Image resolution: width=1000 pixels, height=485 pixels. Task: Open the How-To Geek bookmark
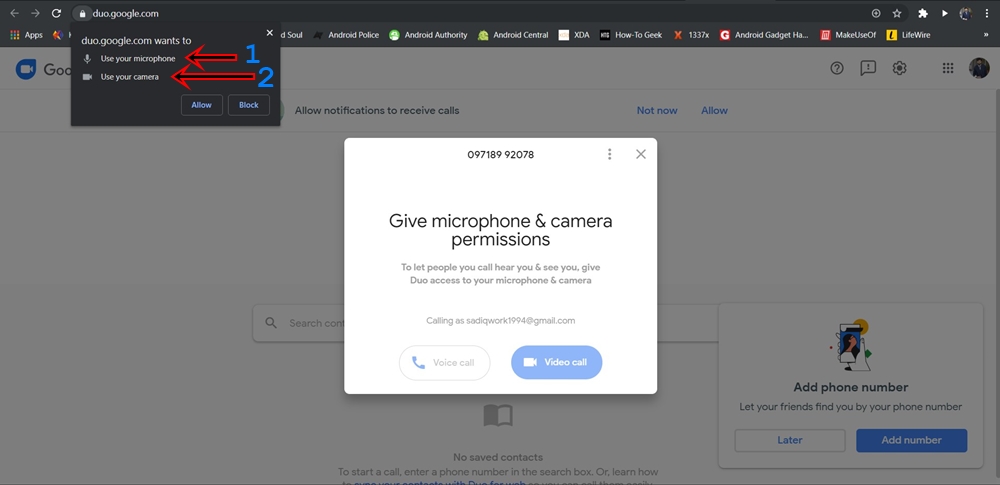coord(631,35)
